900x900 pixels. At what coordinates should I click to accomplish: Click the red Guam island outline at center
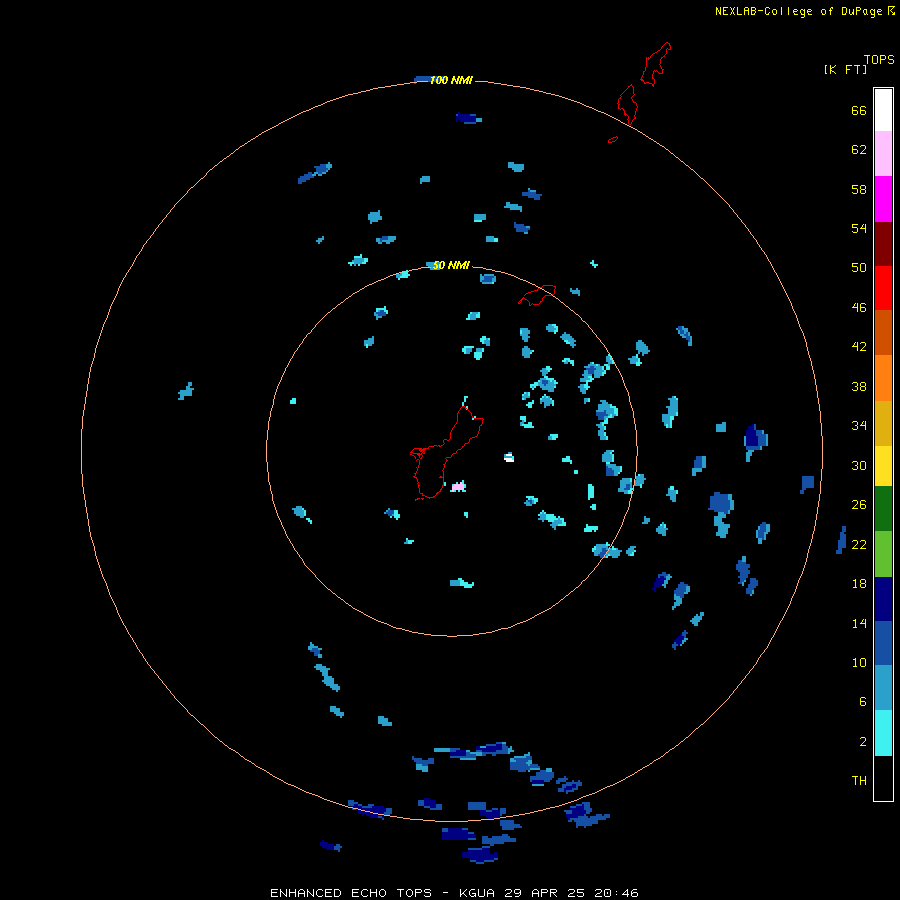pyautogui.click(x=445, y=451)
